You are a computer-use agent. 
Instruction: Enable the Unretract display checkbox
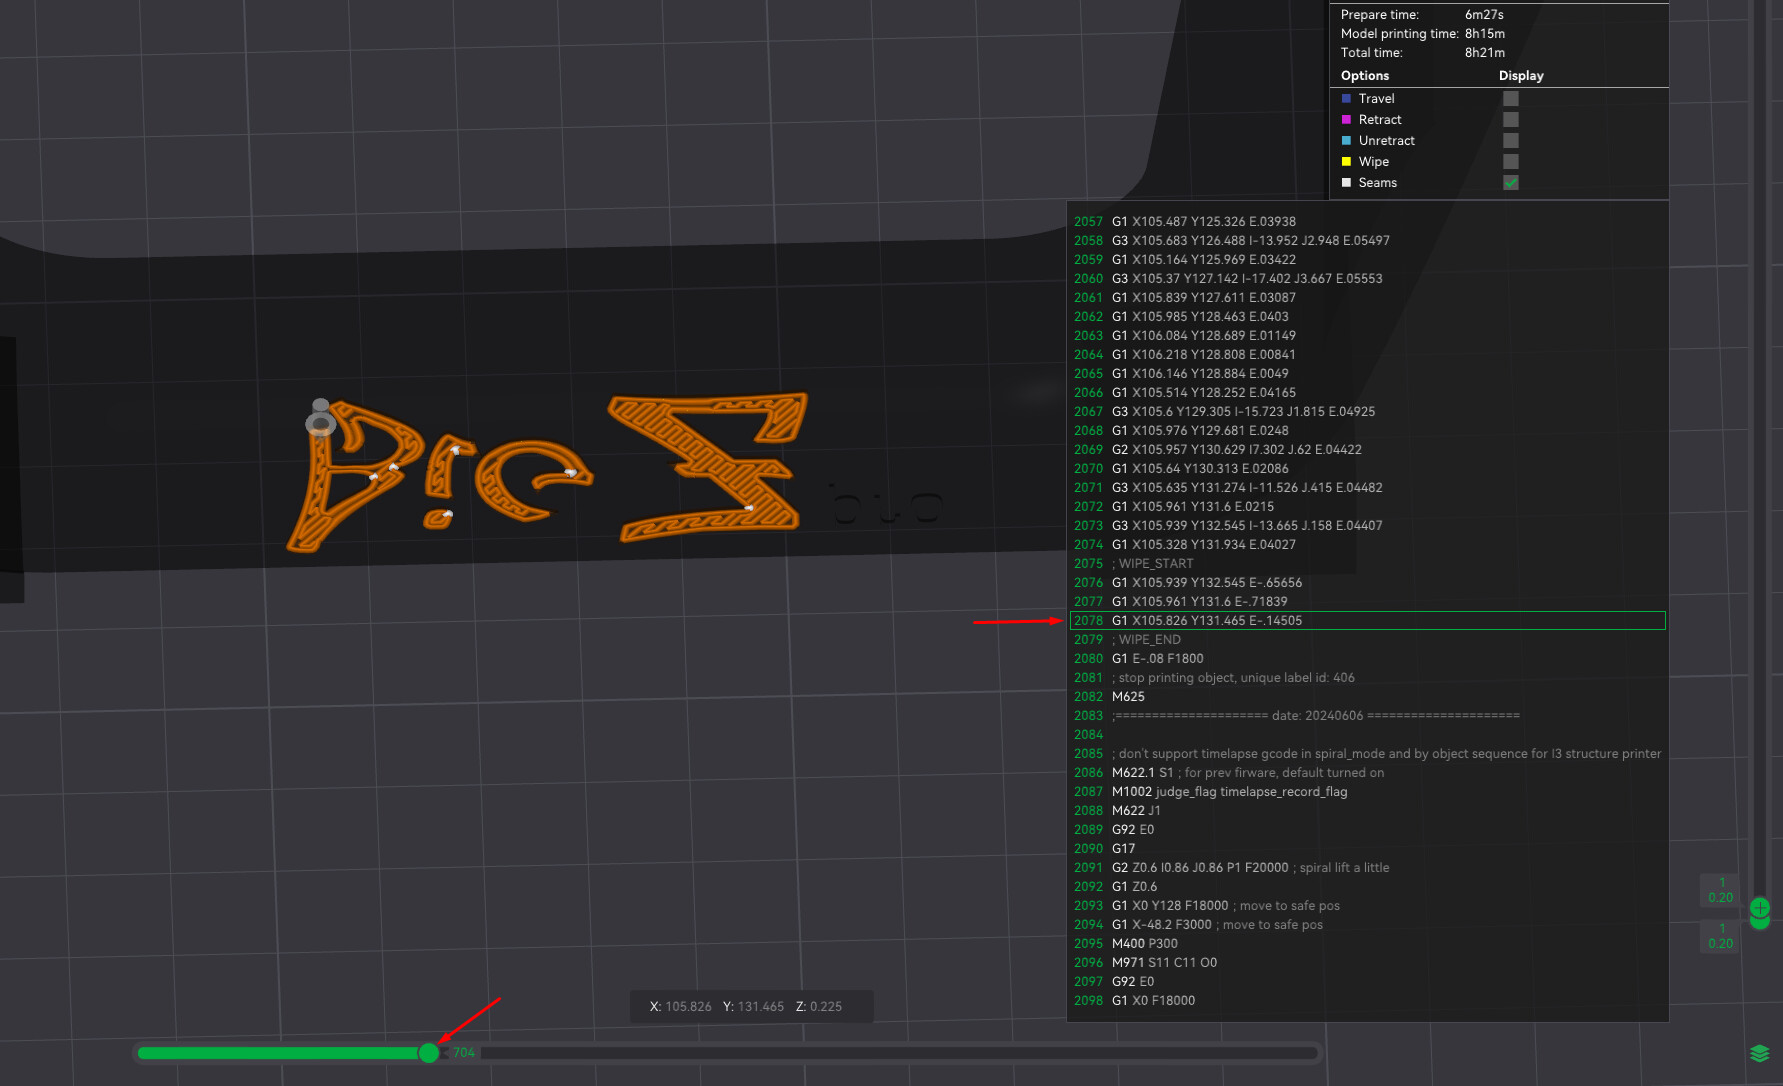[x=1511, y=140]
